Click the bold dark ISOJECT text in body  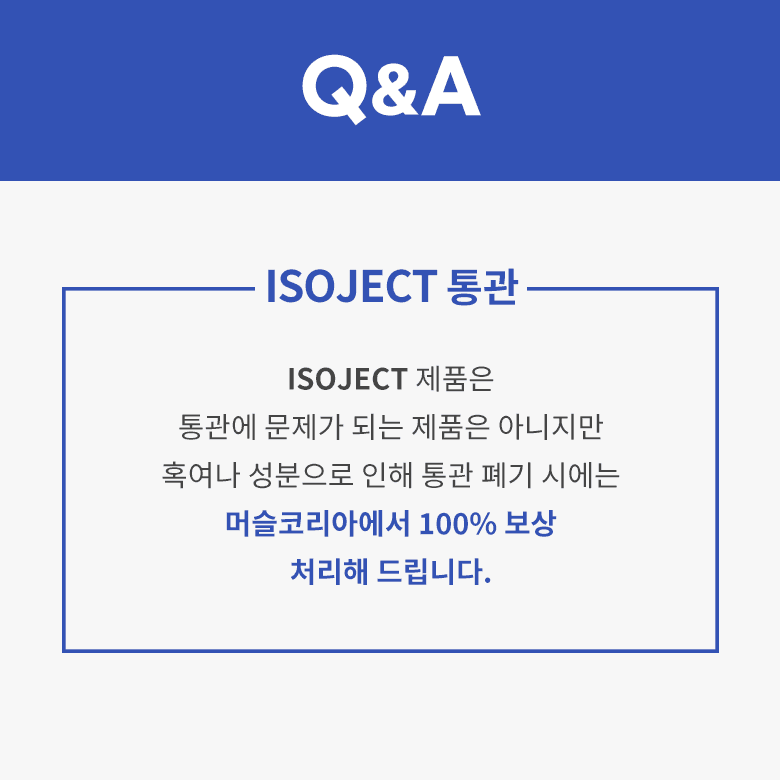[x=347, y=379]
